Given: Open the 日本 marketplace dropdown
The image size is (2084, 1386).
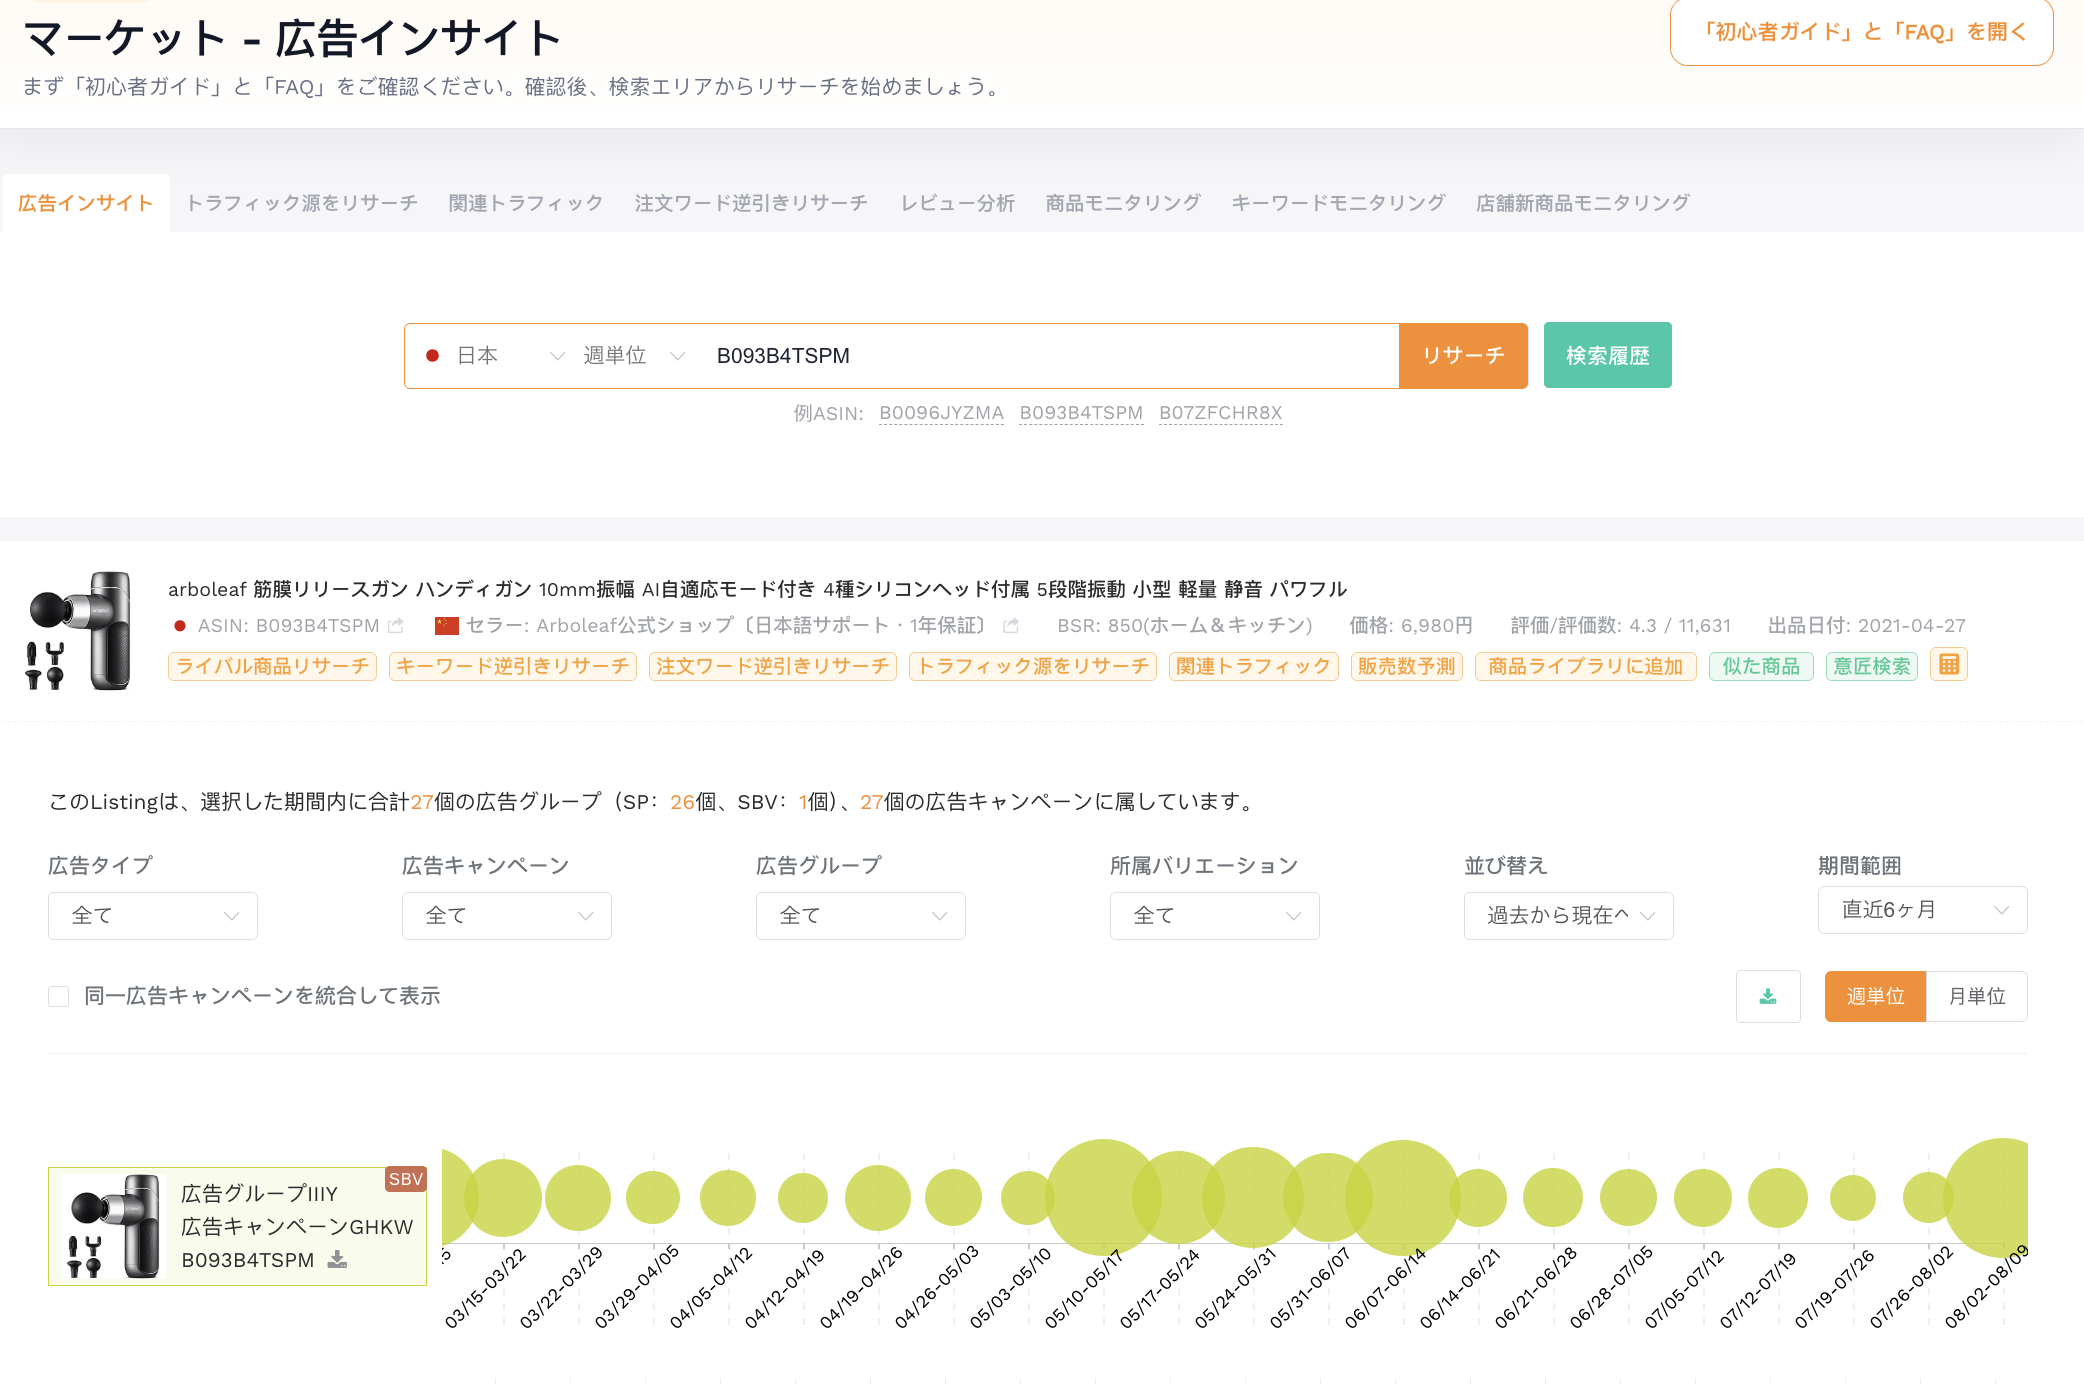Looking at the screenshot, I should click(495, 356).
